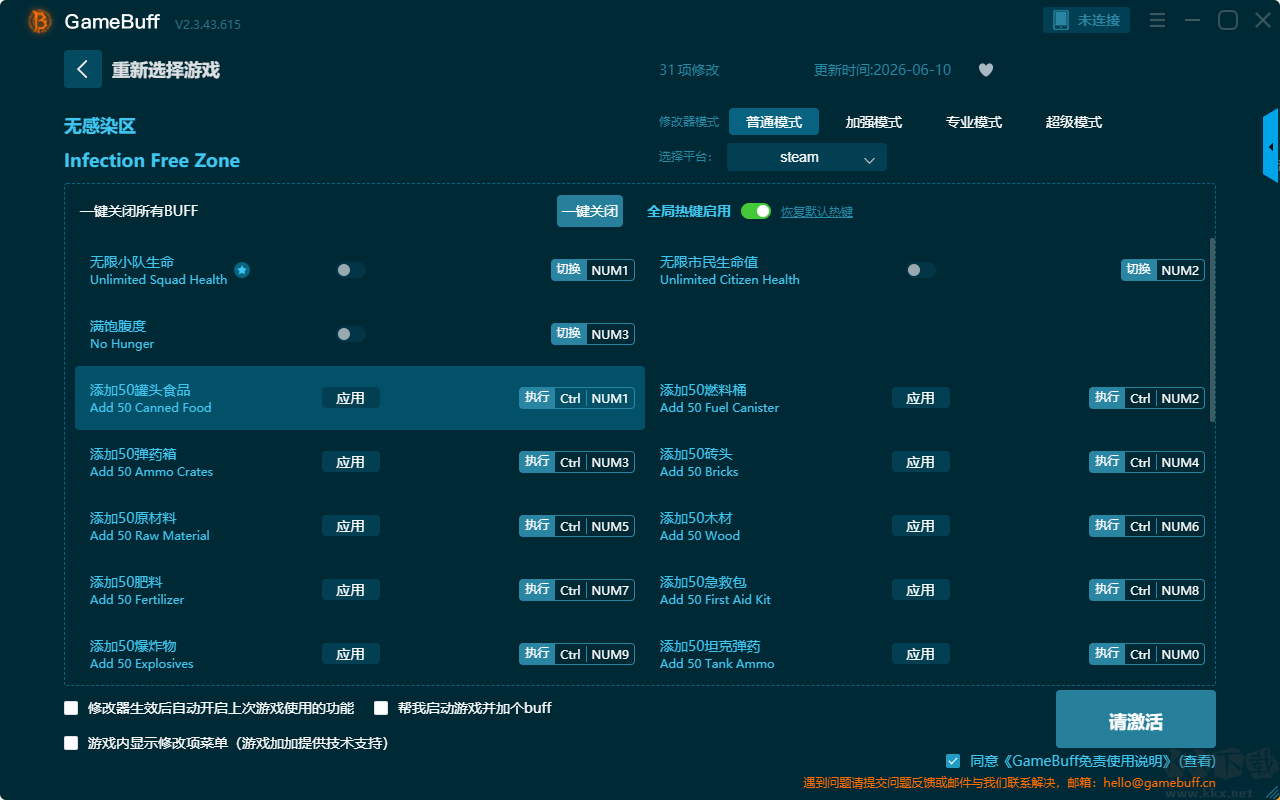Screen dimensions: 1280x800
Task: Open the hamburger menu icon
Action: click(1157, 20)
